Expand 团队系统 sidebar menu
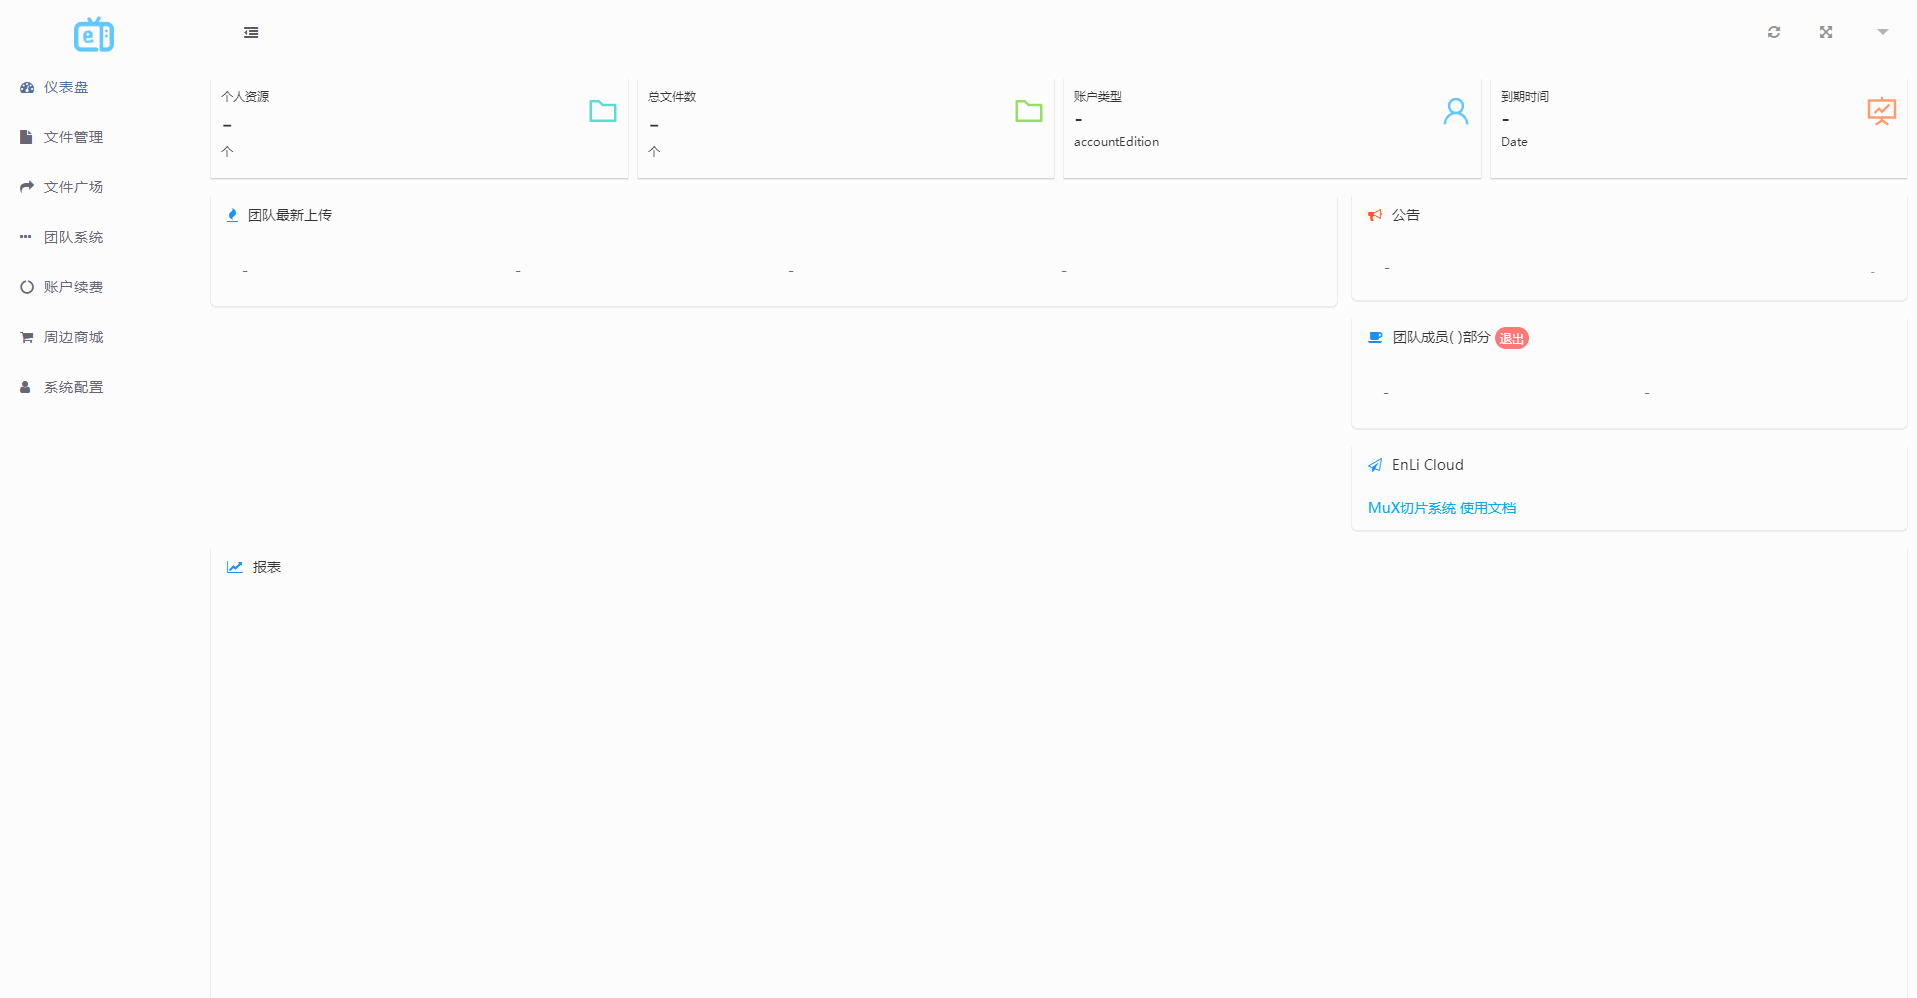 (x=72, y=237)
